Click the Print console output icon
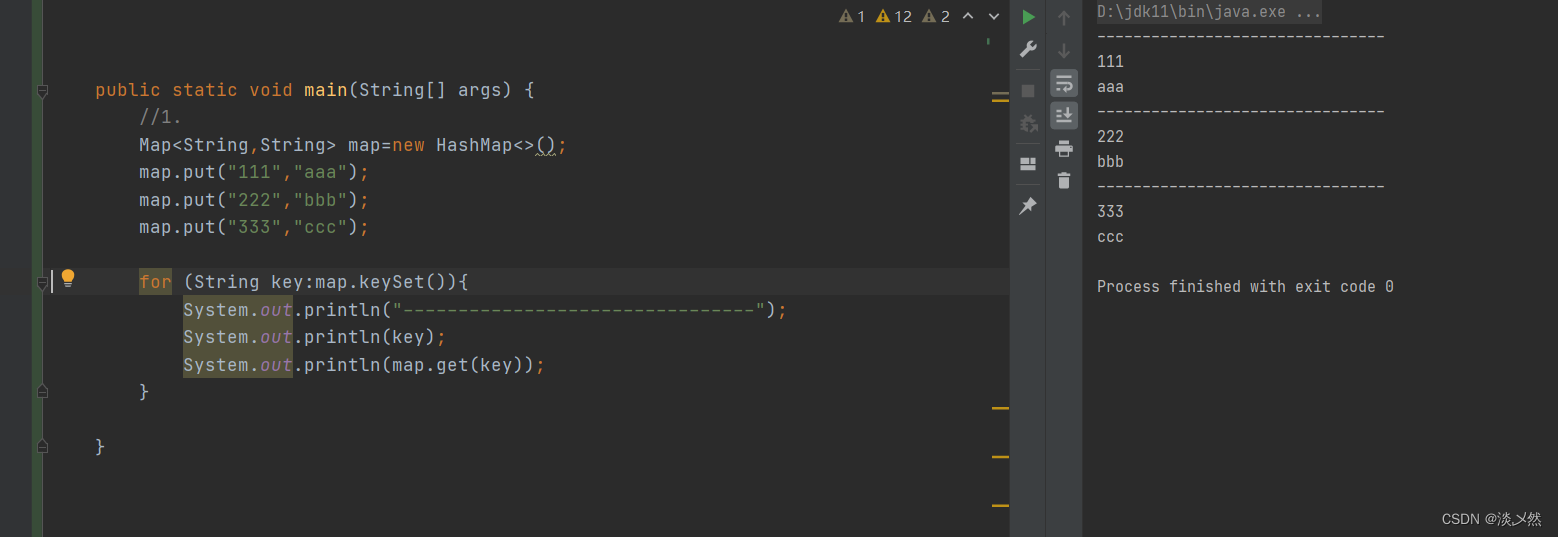Screen dimensions: 1558x537 click(1064, 149)
